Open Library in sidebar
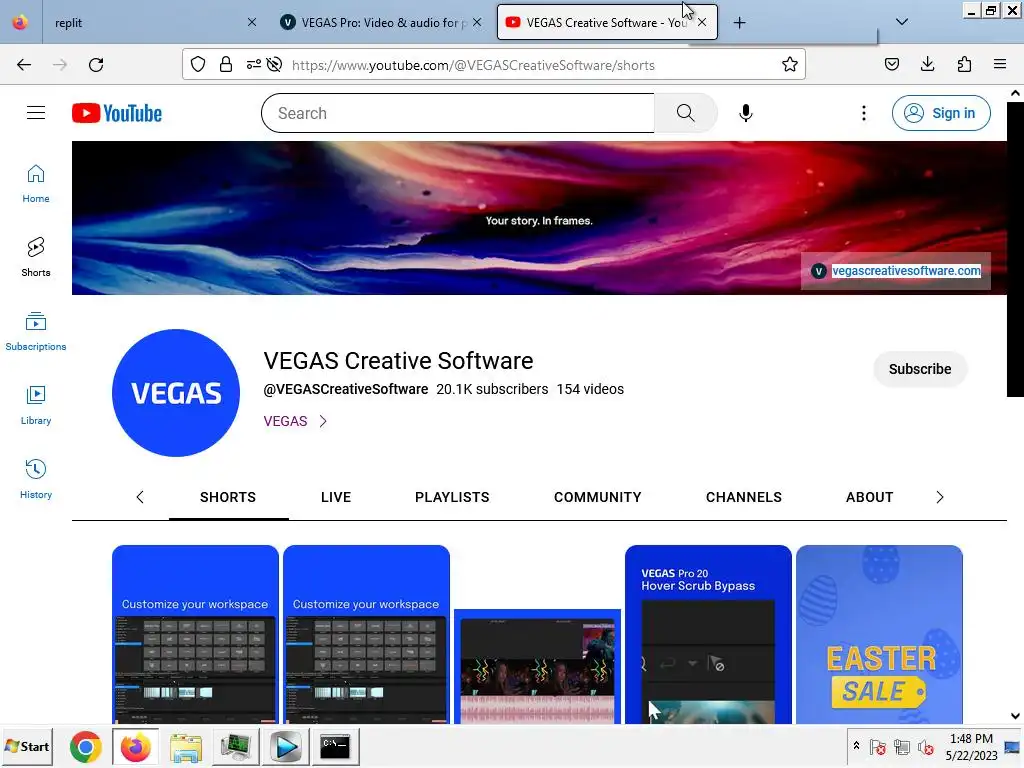Image resolution: width=1024 pixels, height=768 pixels. [x=36, y=406]
